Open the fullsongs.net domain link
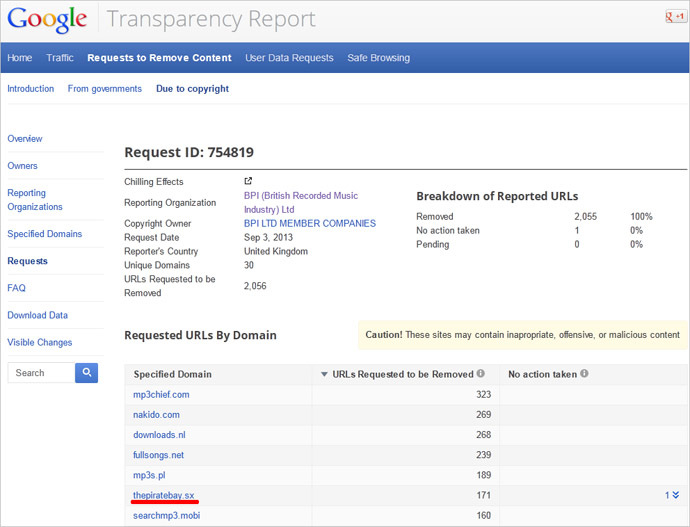 158,455
